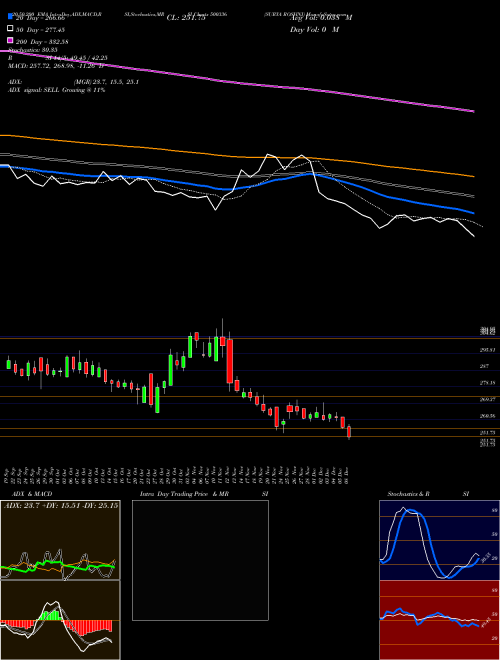Image resolution: width=500 pixels, height=660 pixels.
Task: Click the 287 price axis label
Action: (x=484, y=367)
